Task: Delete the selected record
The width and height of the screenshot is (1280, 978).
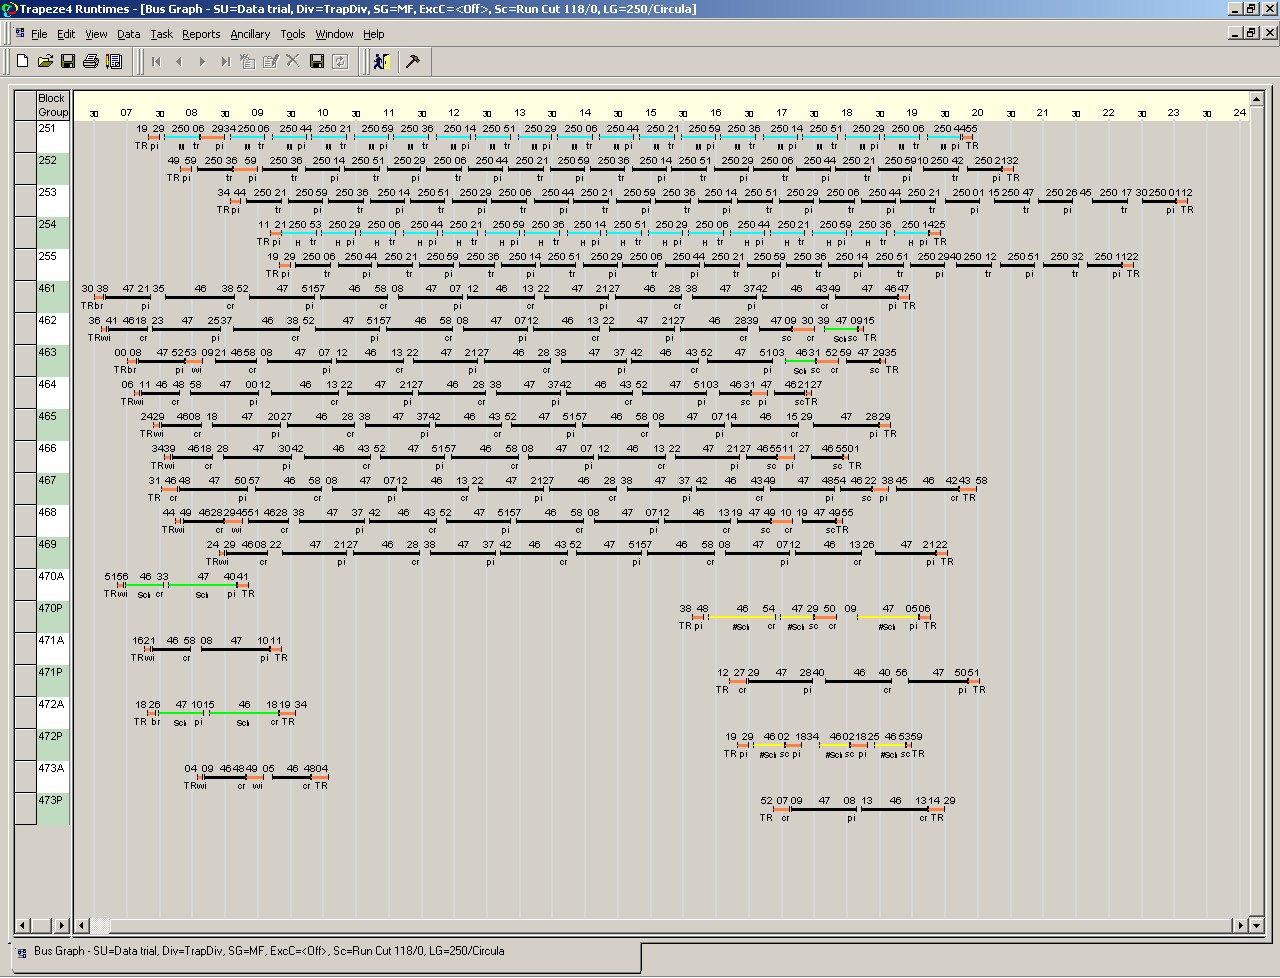Action: click(291, 61)
